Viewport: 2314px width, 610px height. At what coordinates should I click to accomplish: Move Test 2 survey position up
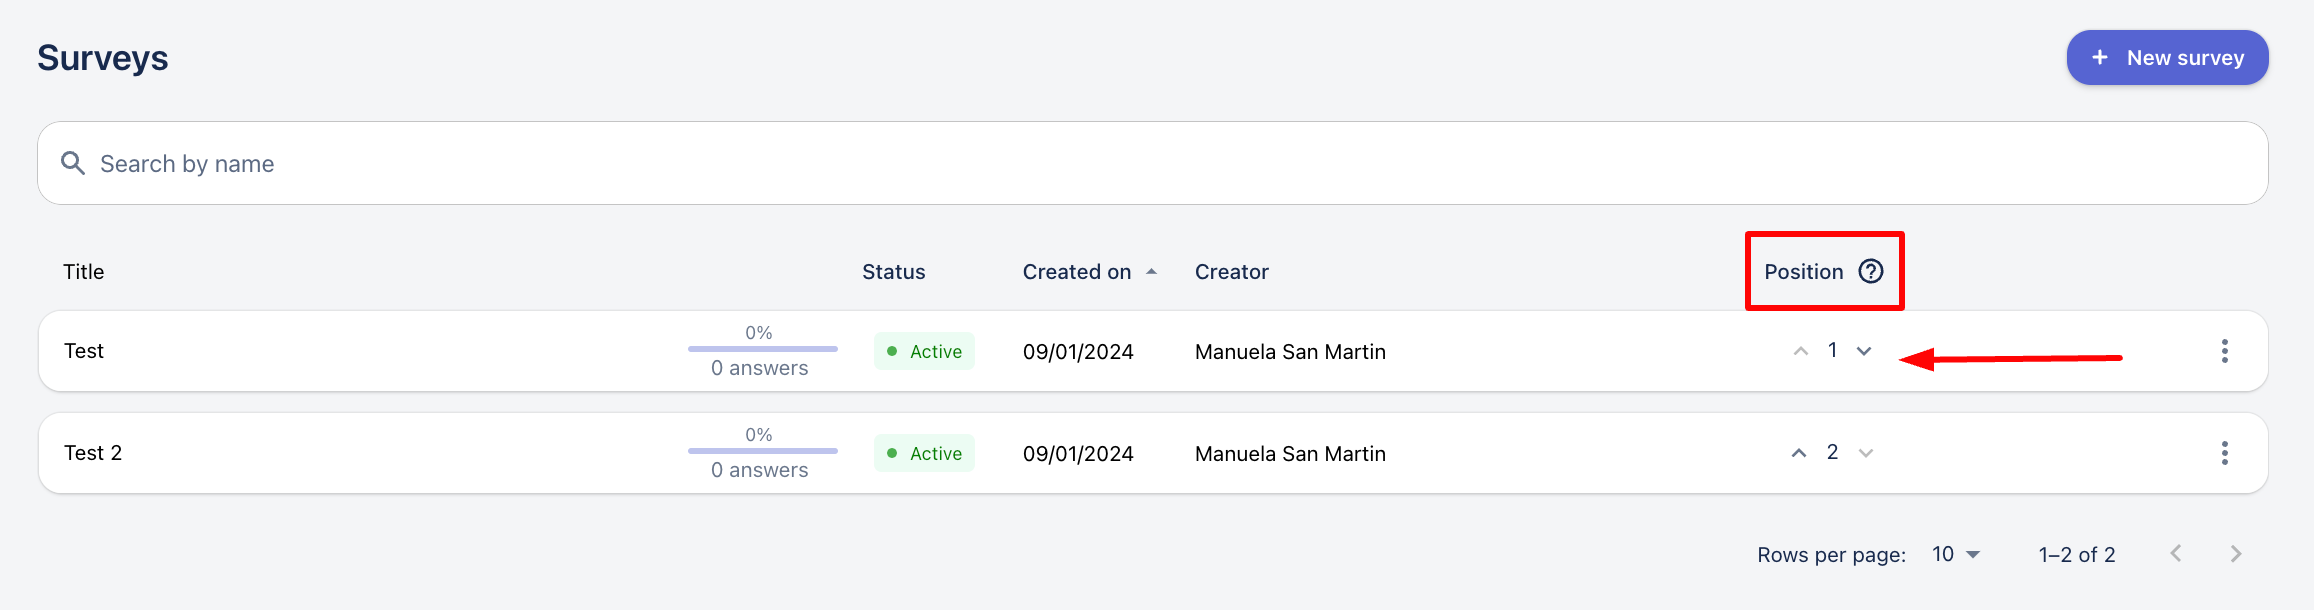click(x=1799, y=453)
